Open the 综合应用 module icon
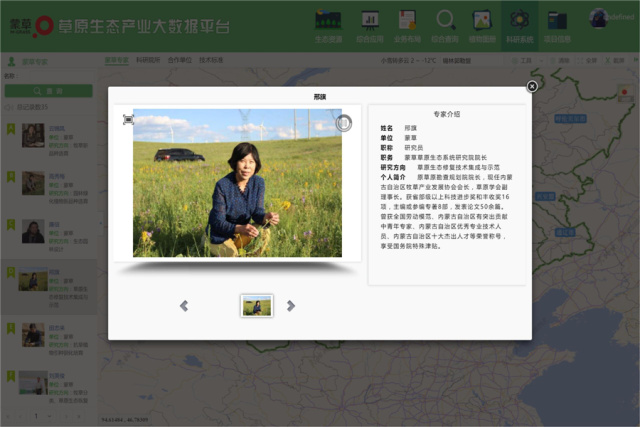The height and width of the screenshot is (427, 640). click(x=369, y=21)
